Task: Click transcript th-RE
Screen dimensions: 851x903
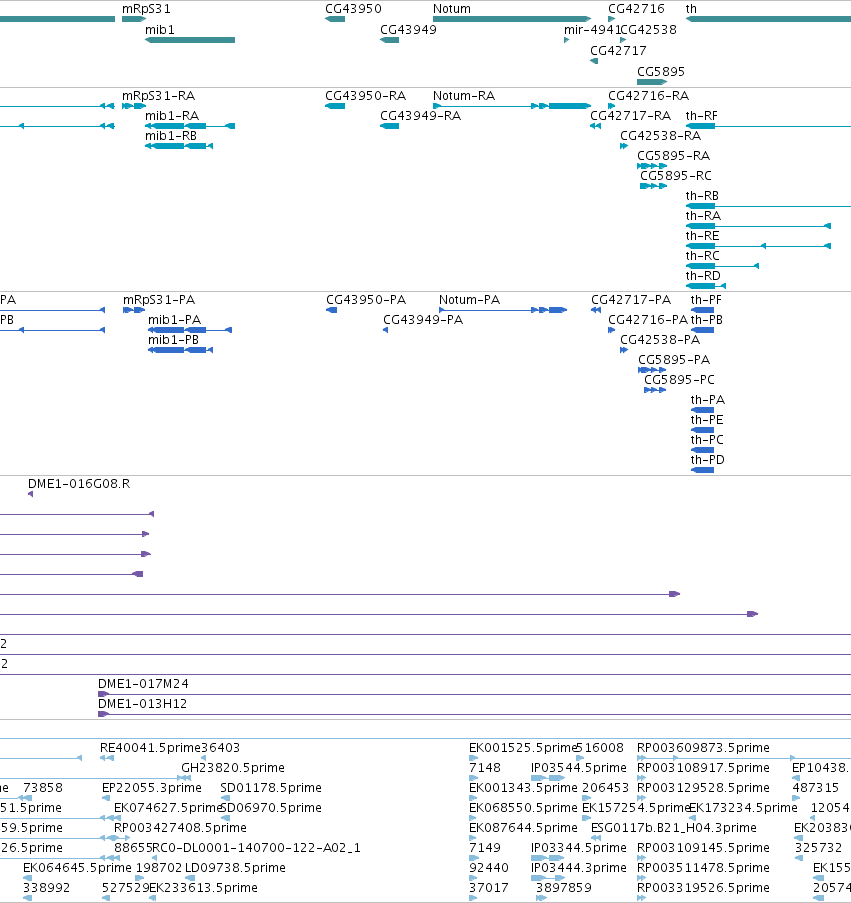Action: click(758, 246)
